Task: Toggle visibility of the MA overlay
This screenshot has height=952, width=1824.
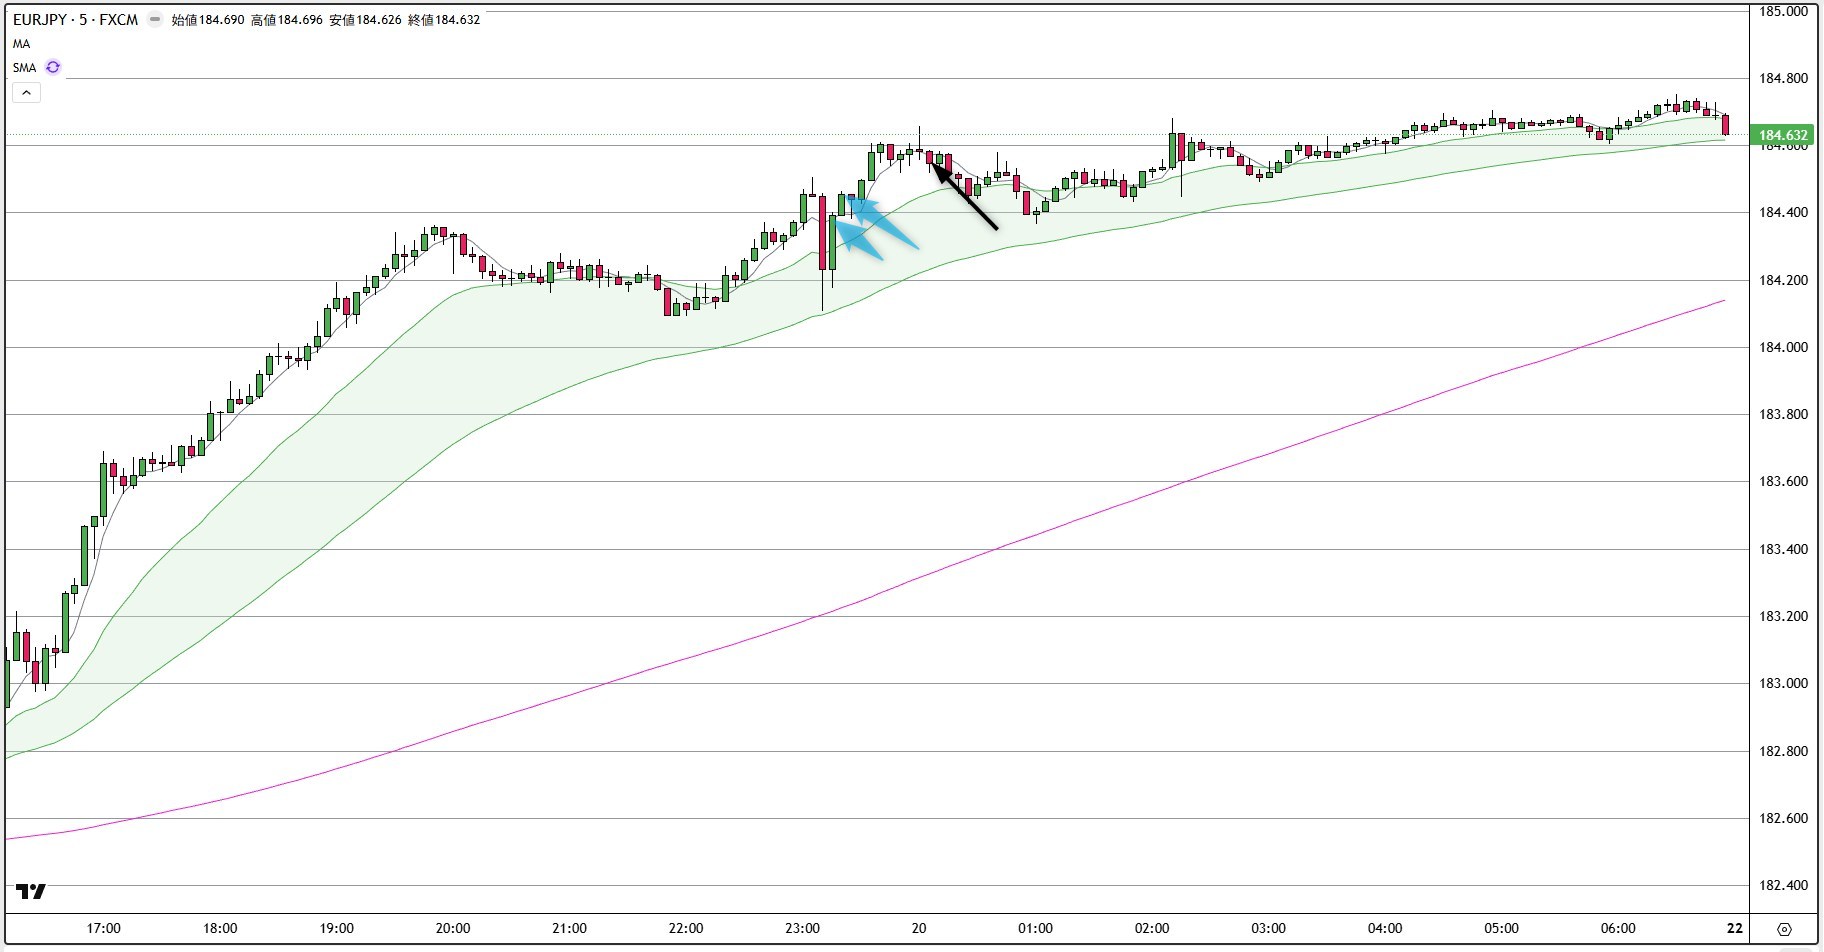Action: (x=20, y=43)
